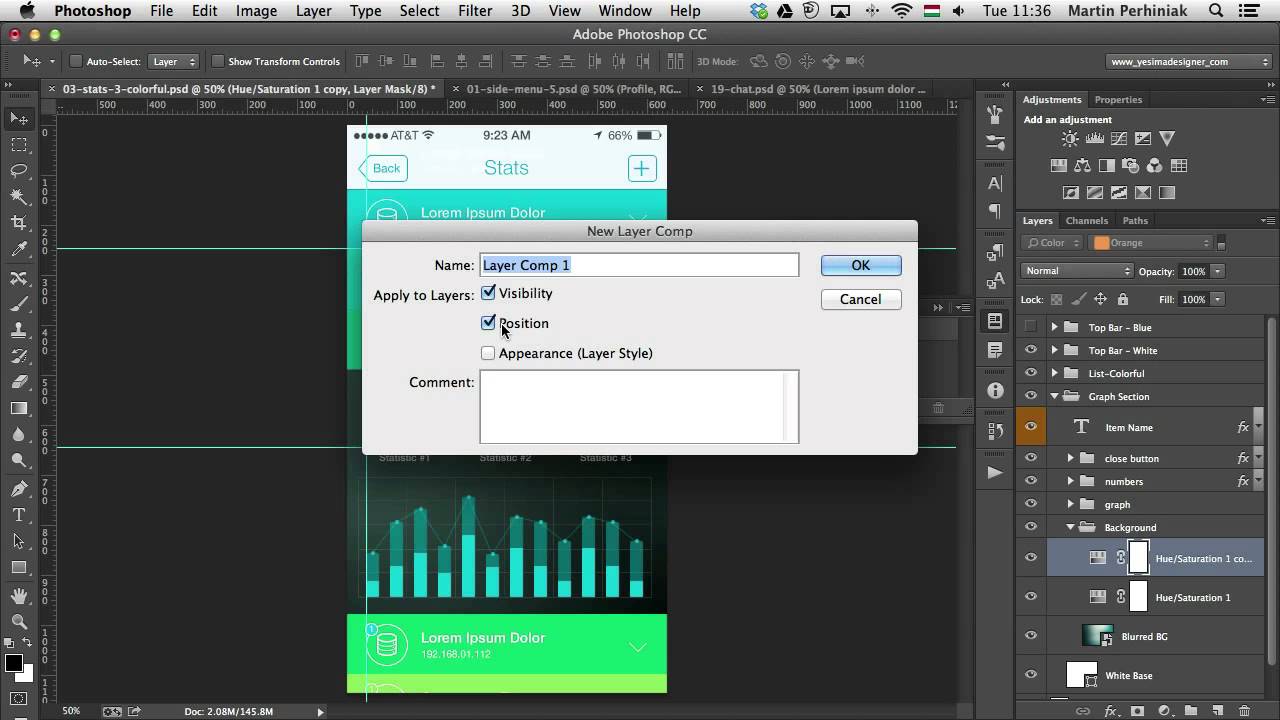This screenshot has width=1280, height=720.
Task: Open the Normal blend mode dropdown
Action: pos(1077,271)
